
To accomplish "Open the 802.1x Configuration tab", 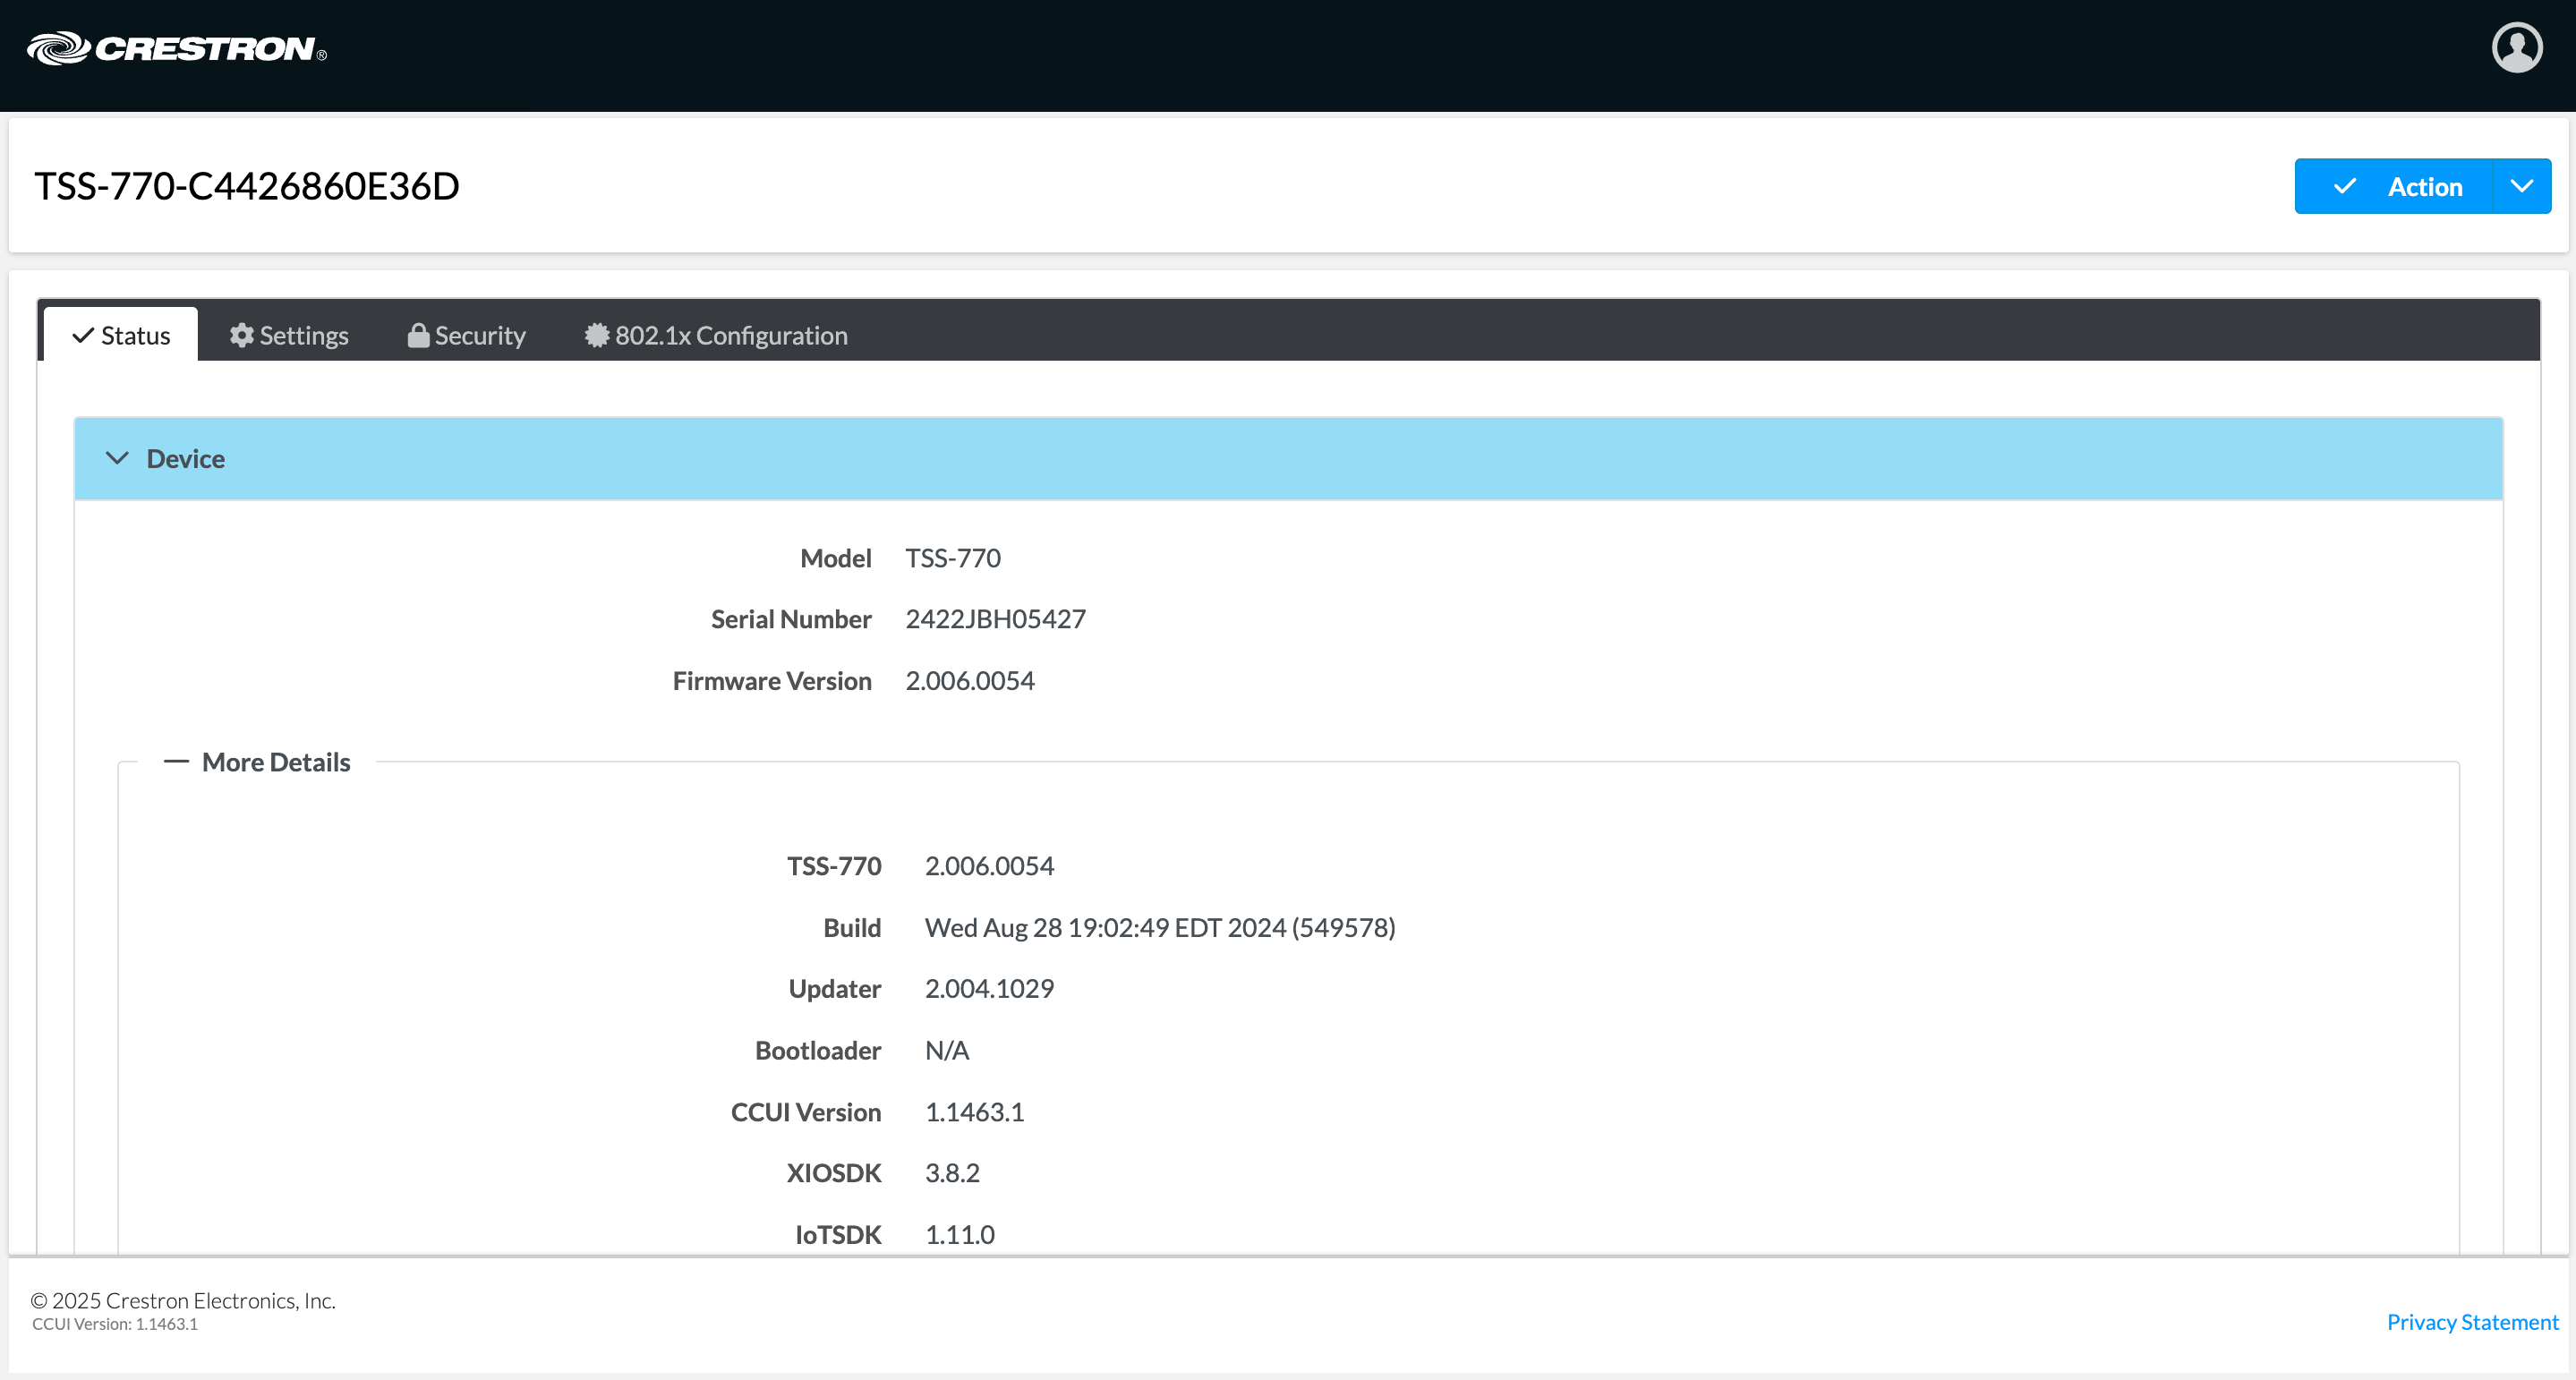I will [716, 335].
